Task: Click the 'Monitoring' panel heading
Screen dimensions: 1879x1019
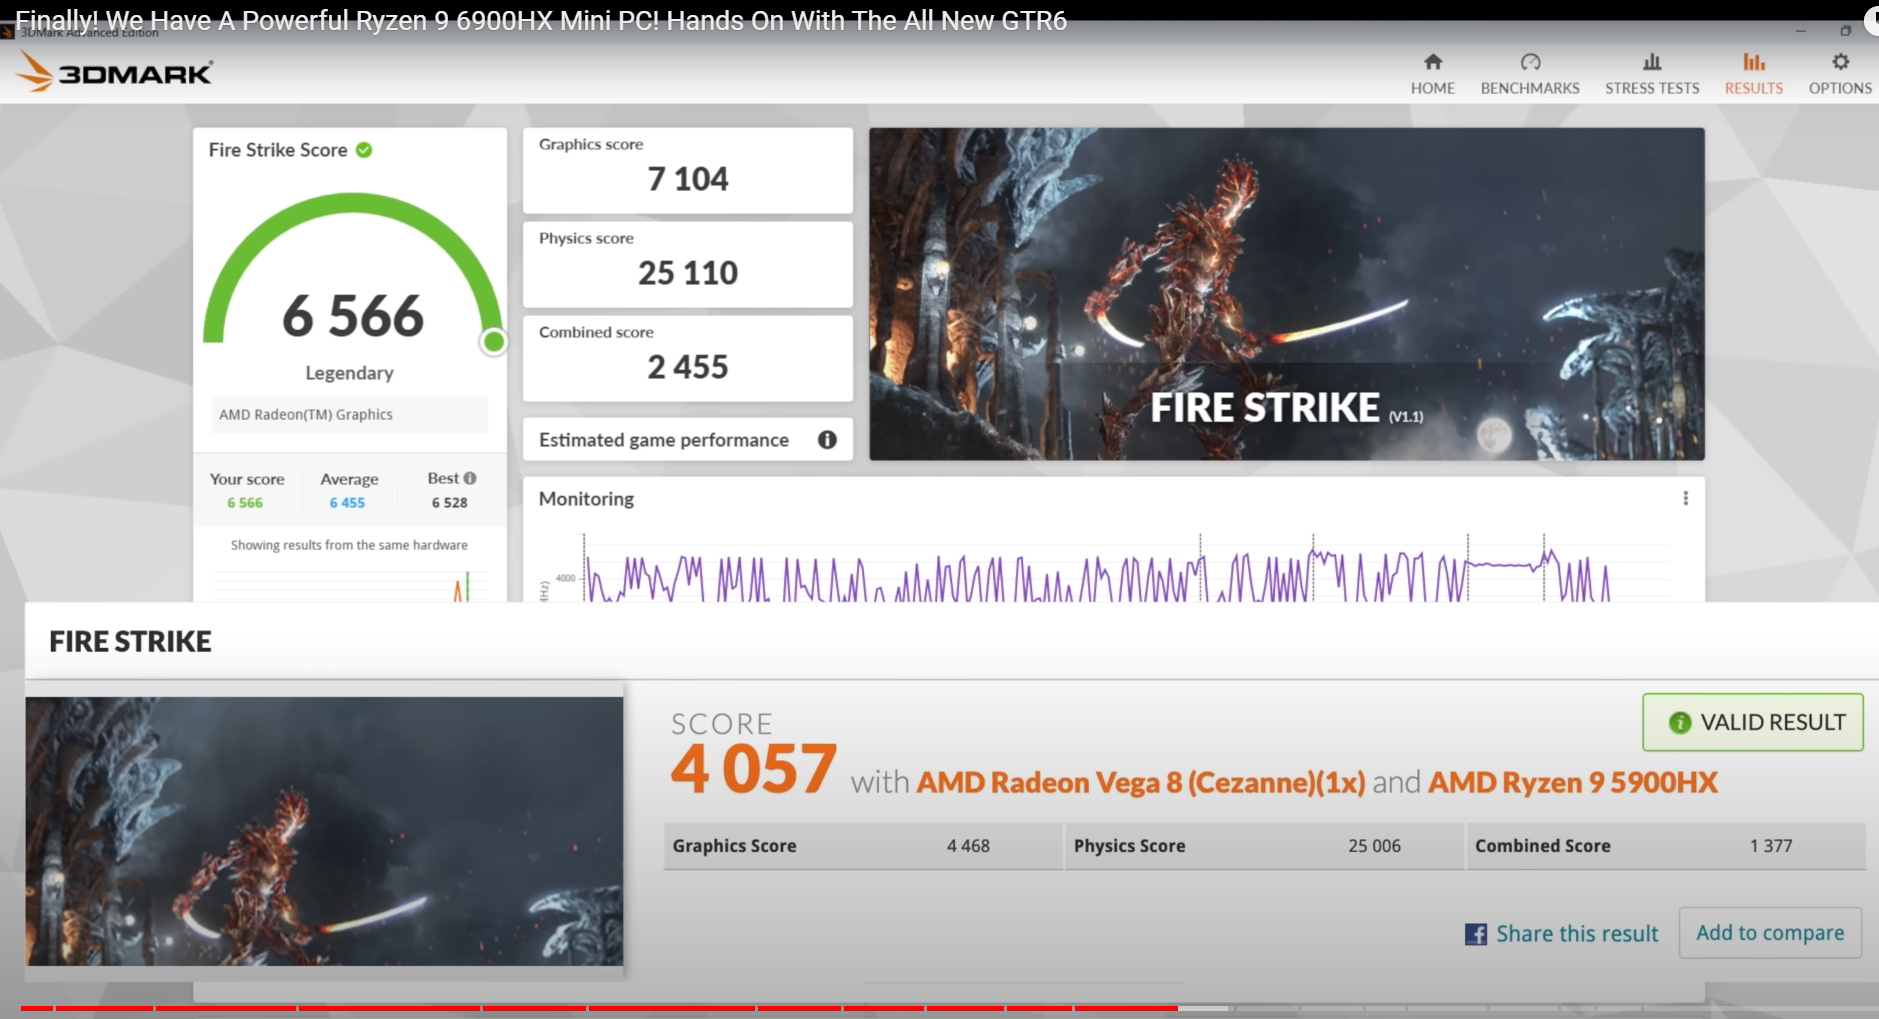Action: click(x=586, y=499)
